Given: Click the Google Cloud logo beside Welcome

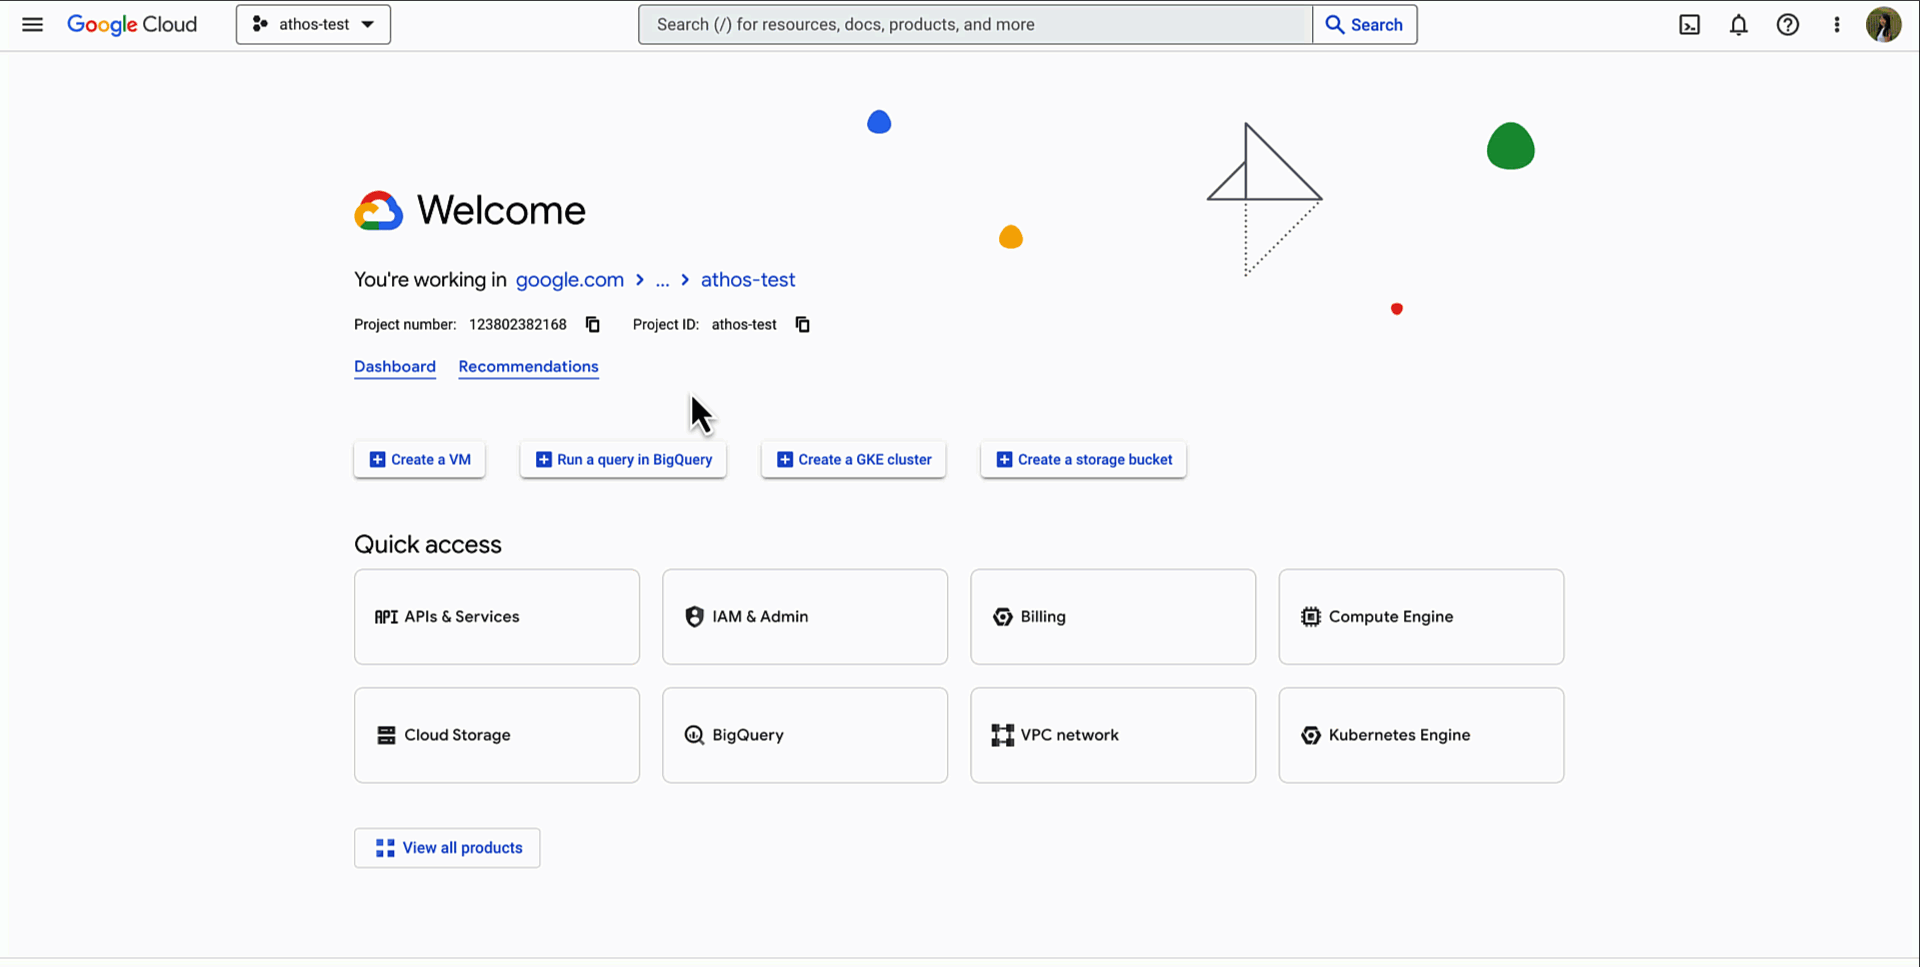Looking at the screenshot, I should pos(379,211).
